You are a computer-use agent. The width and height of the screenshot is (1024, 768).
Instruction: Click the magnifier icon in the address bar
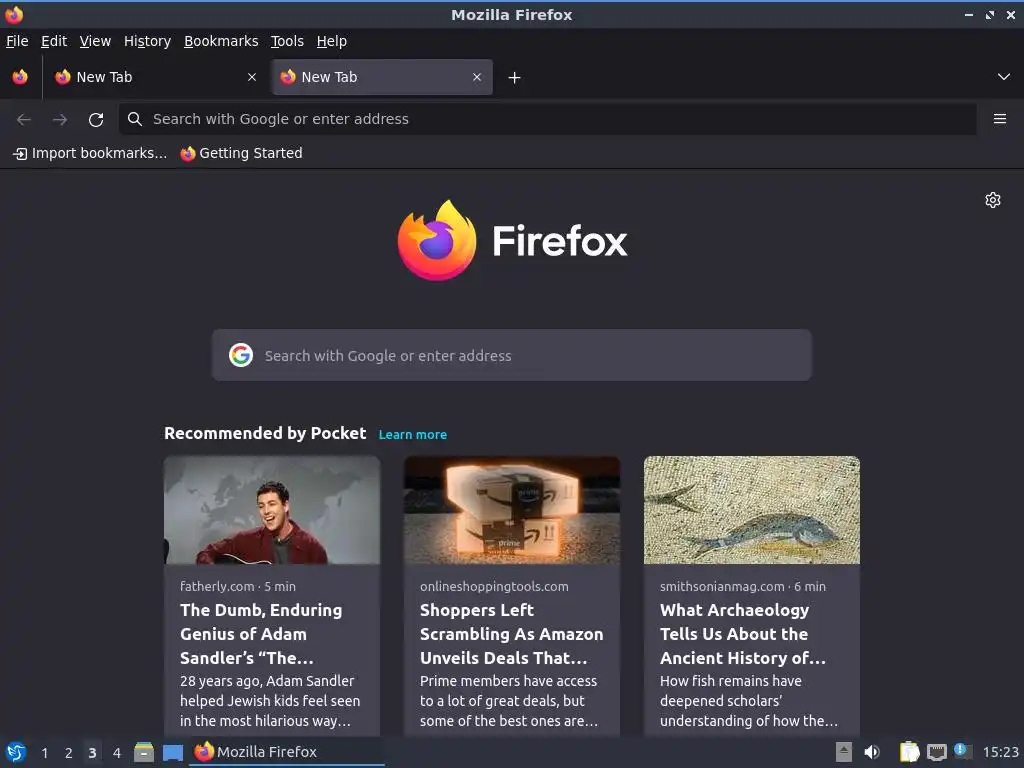coord(135,119)
